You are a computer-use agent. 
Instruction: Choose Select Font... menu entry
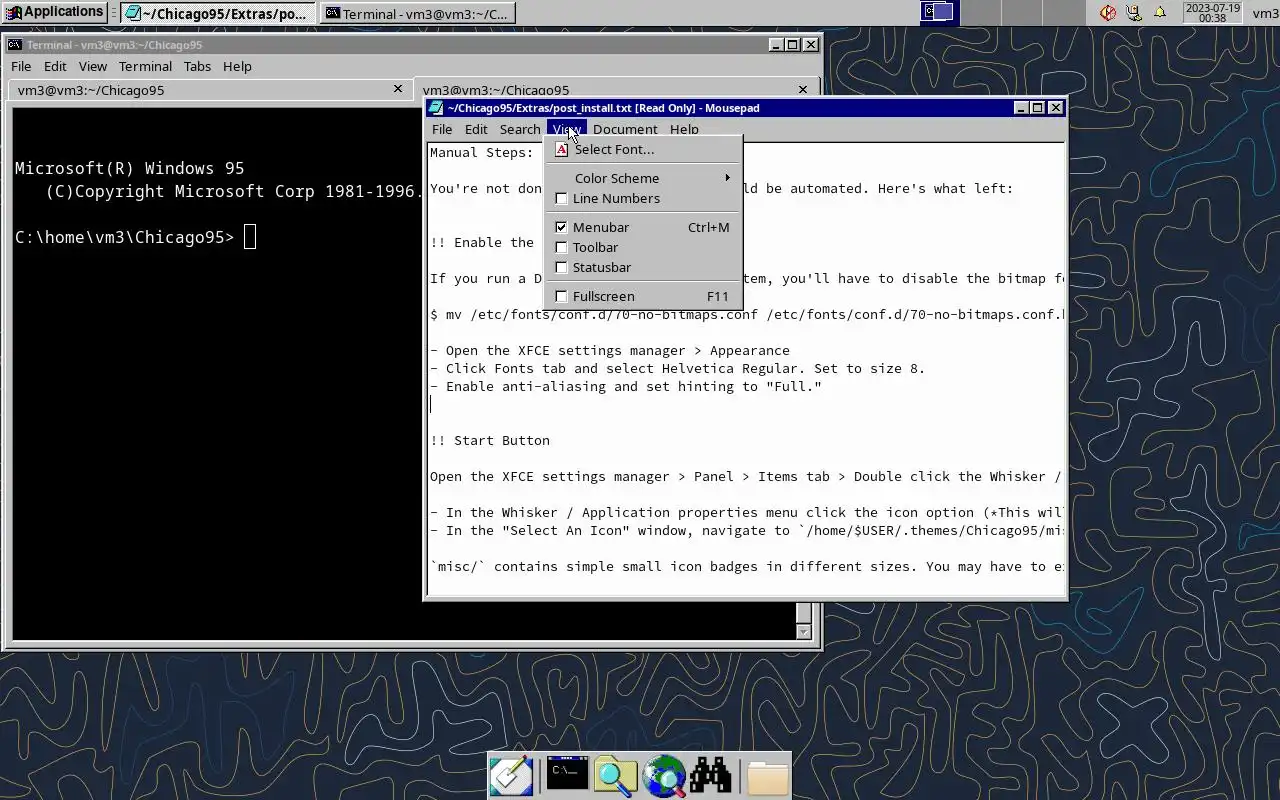pos(643,149)
